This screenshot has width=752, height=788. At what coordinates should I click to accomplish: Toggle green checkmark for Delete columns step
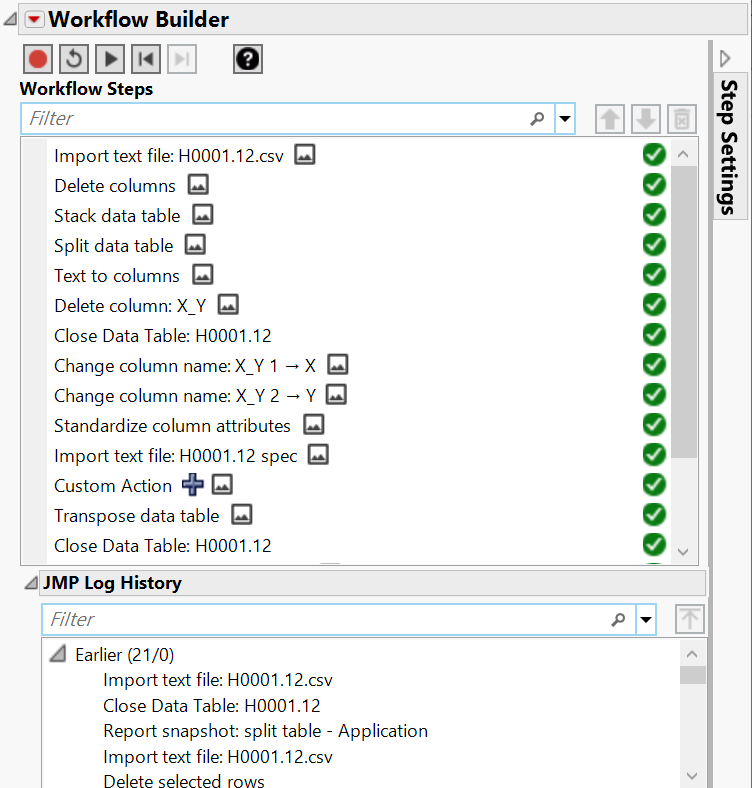pos(654,185)
